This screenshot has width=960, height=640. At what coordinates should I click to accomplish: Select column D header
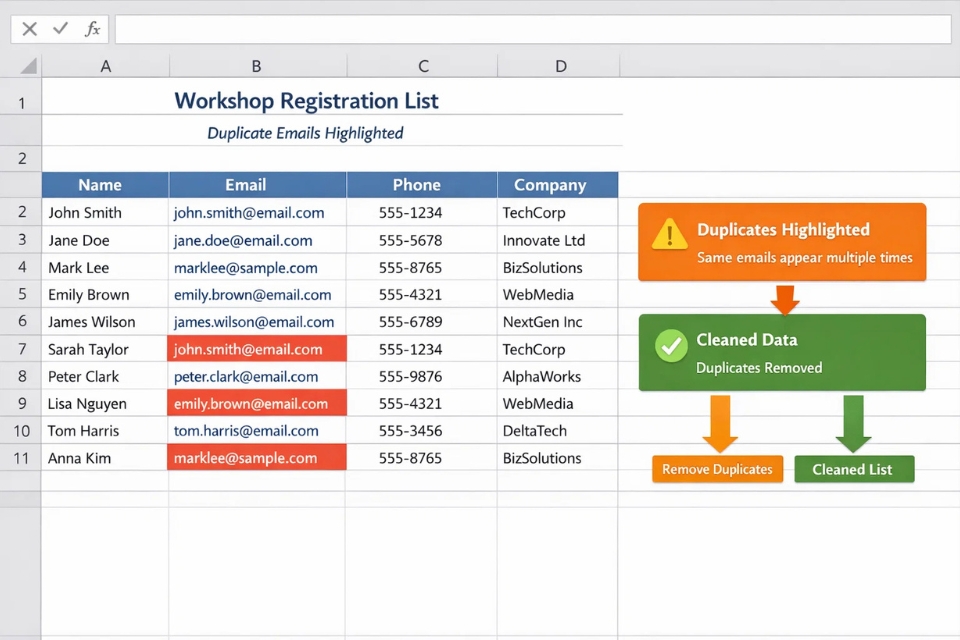[560, 65]
